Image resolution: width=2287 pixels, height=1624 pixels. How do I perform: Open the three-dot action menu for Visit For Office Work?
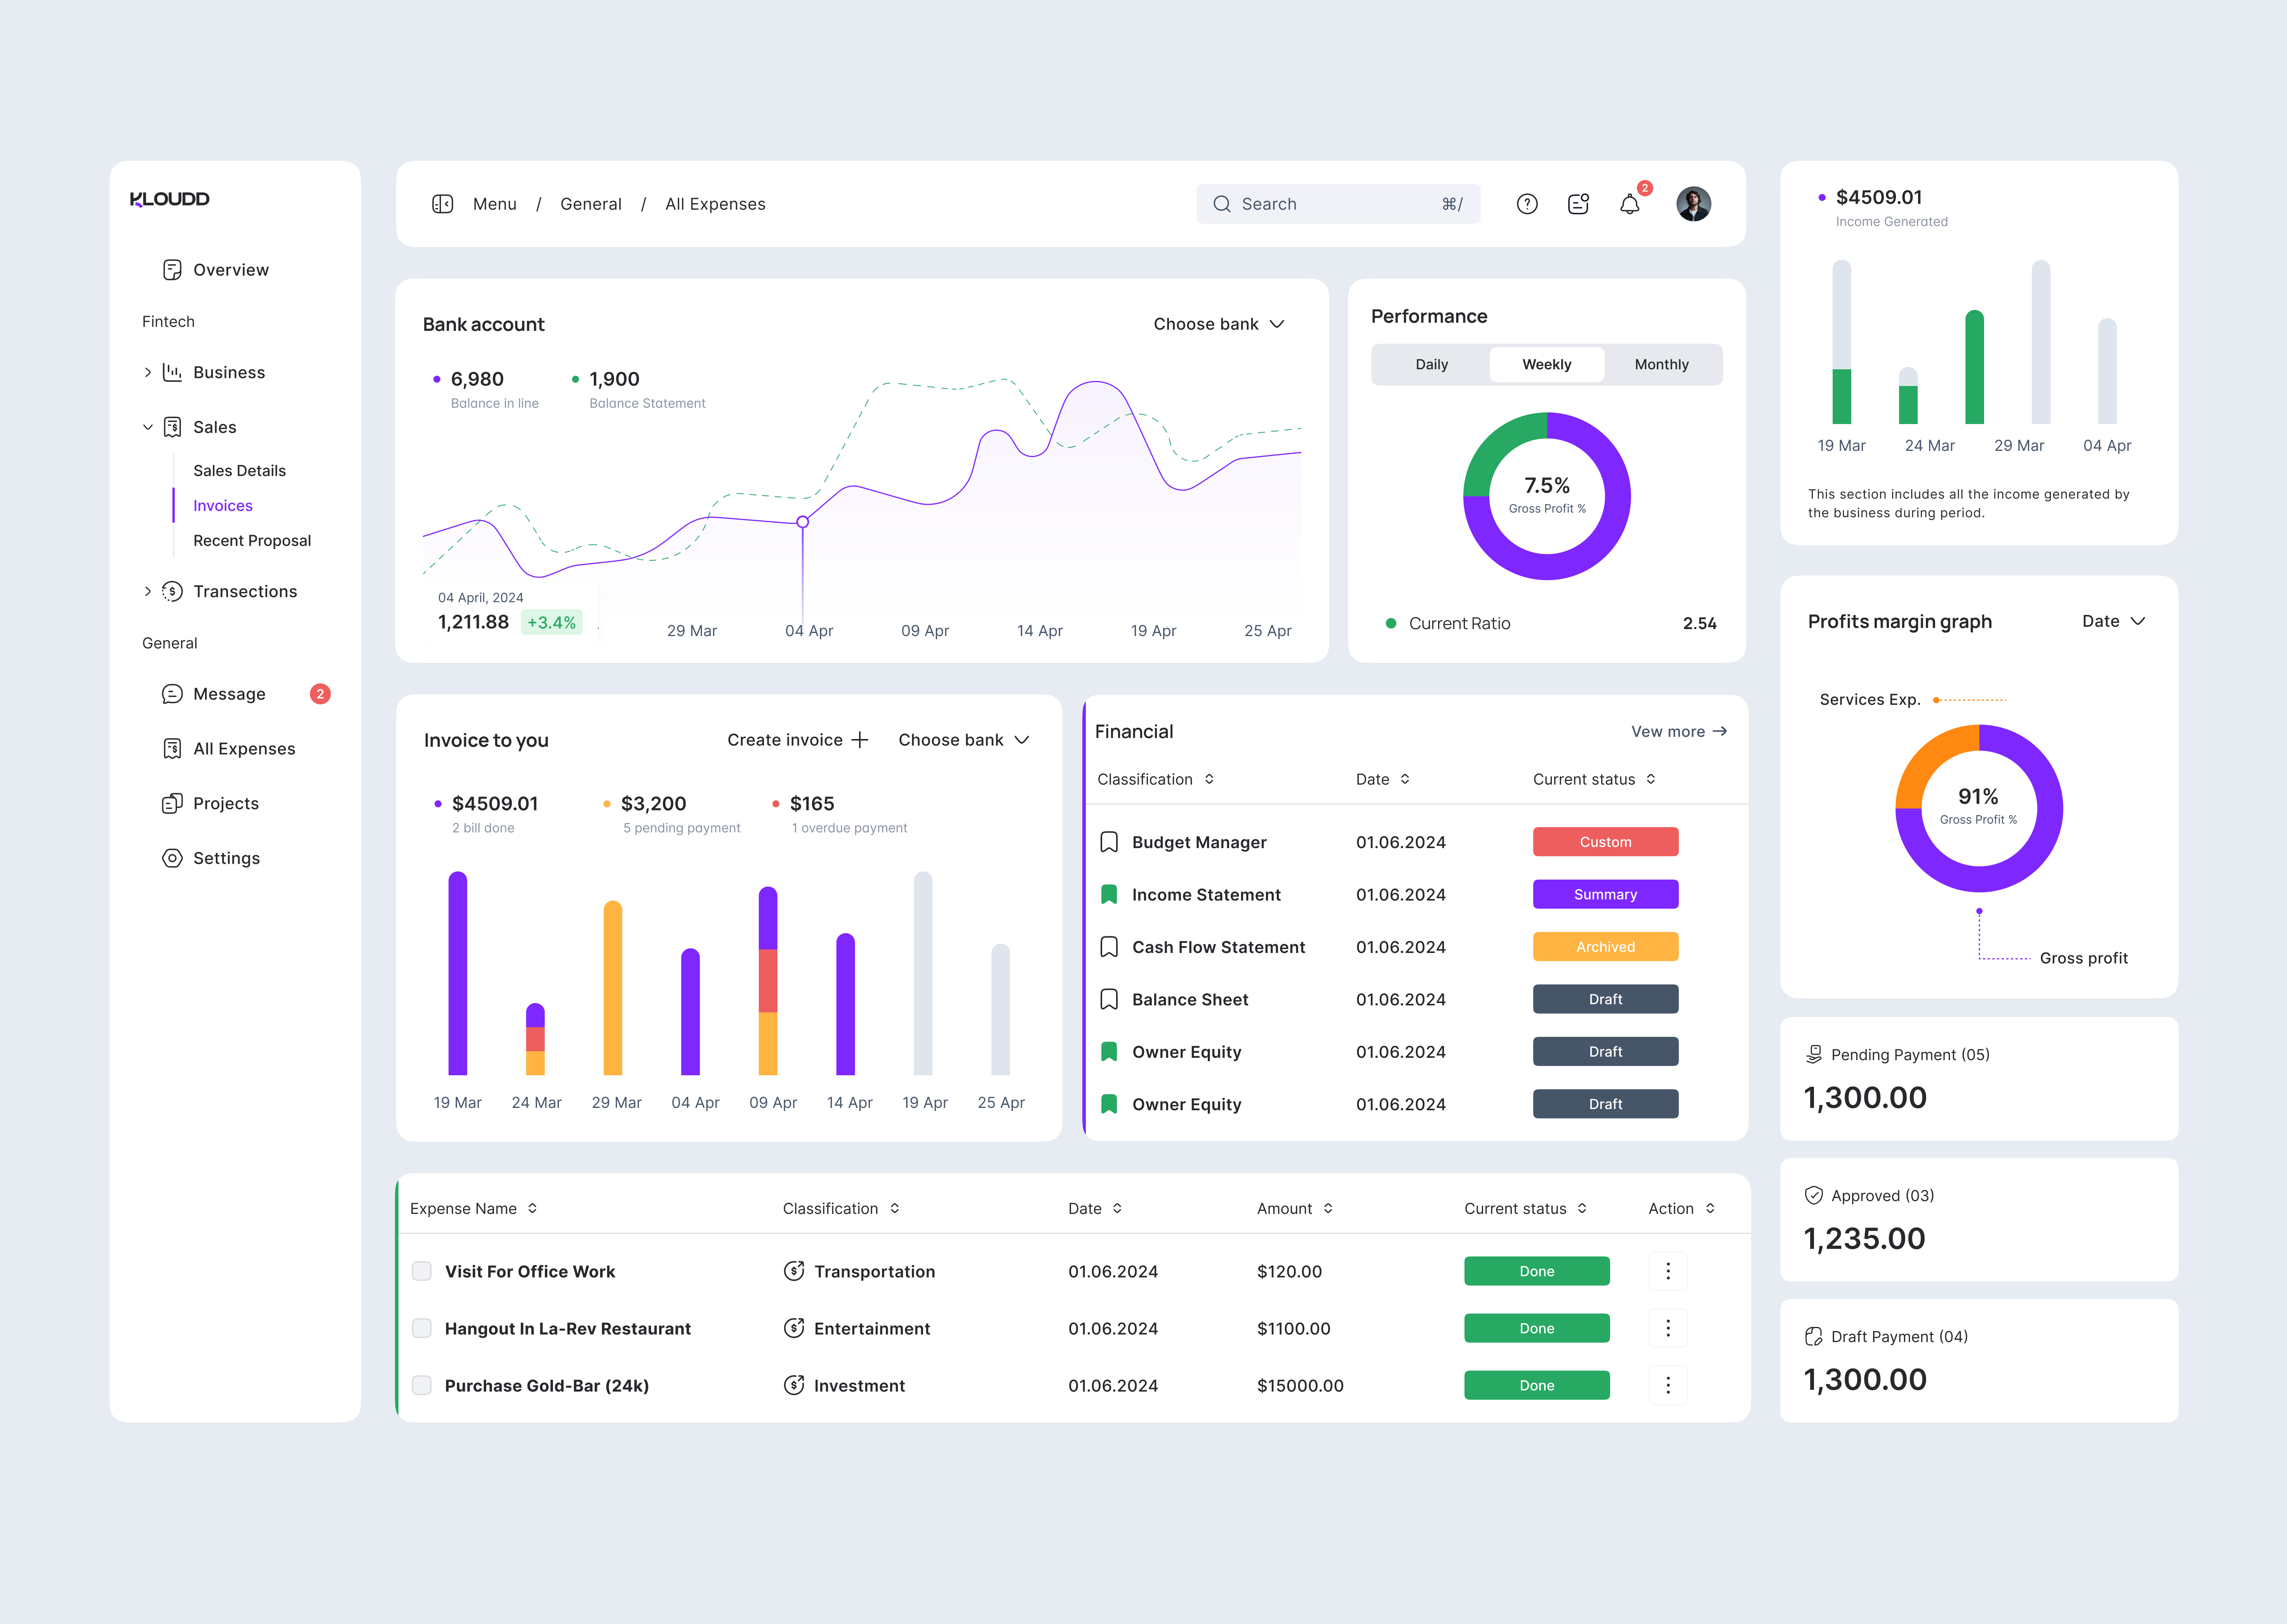pos(1667,1271)
